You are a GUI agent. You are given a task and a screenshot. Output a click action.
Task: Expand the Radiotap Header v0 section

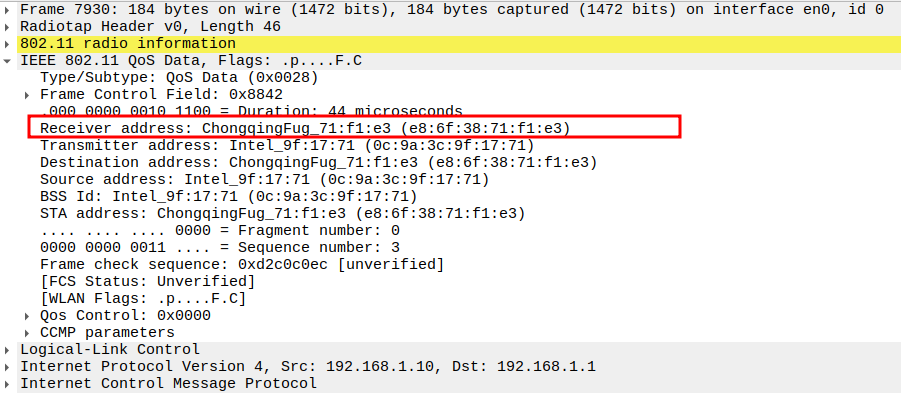pos(9,26)
